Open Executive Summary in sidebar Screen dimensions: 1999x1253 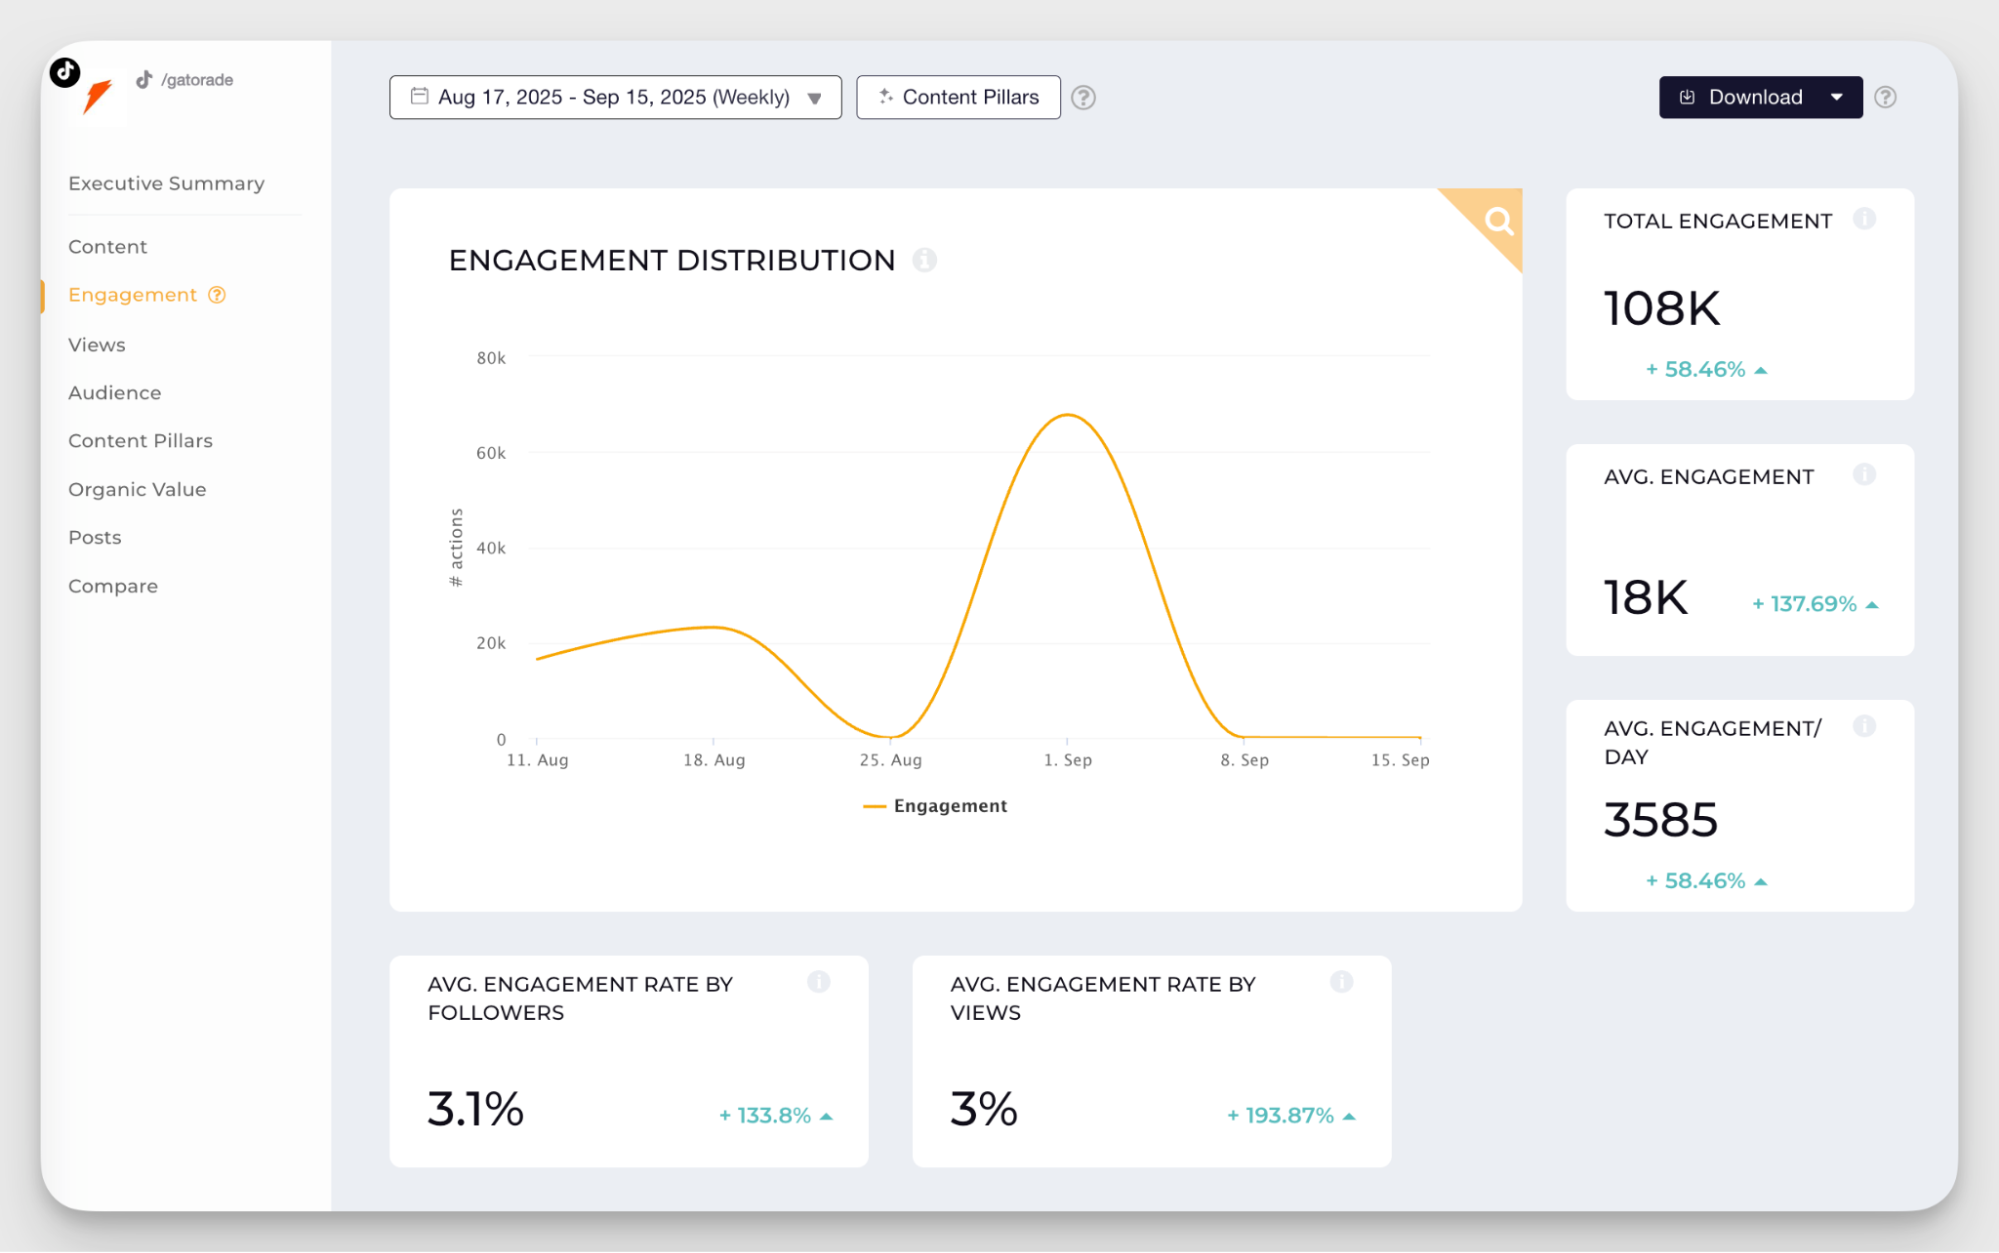pyautogui.click(x=166, y=184)
